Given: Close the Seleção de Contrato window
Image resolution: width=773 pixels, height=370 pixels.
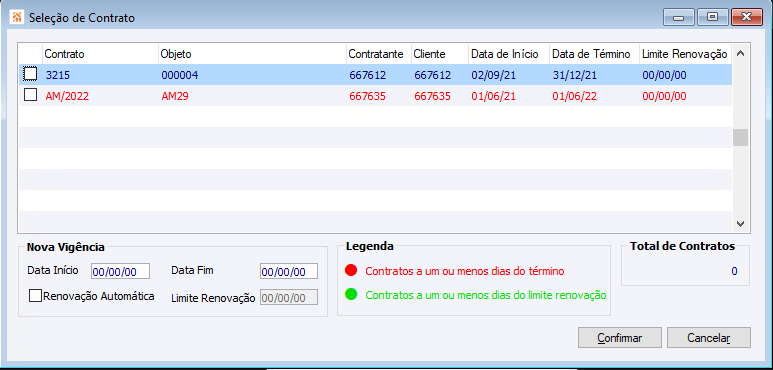Looking at the screenshot, I should tap(747, 17).
